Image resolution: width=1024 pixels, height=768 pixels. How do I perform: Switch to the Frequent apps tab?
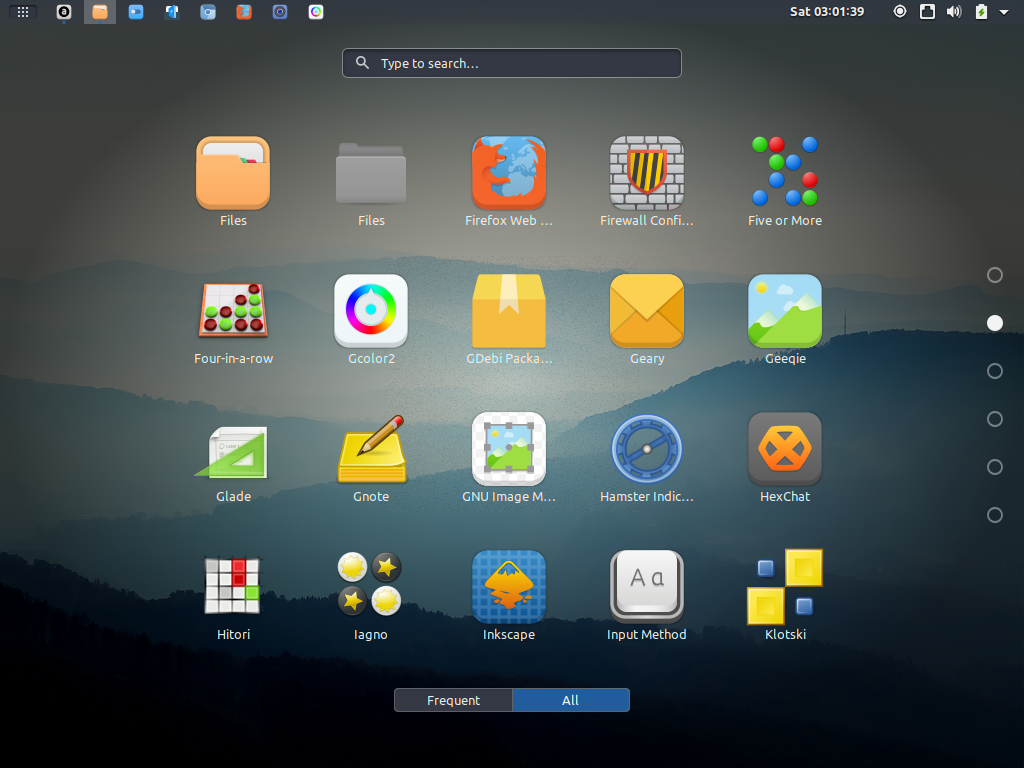coord(453,700)
